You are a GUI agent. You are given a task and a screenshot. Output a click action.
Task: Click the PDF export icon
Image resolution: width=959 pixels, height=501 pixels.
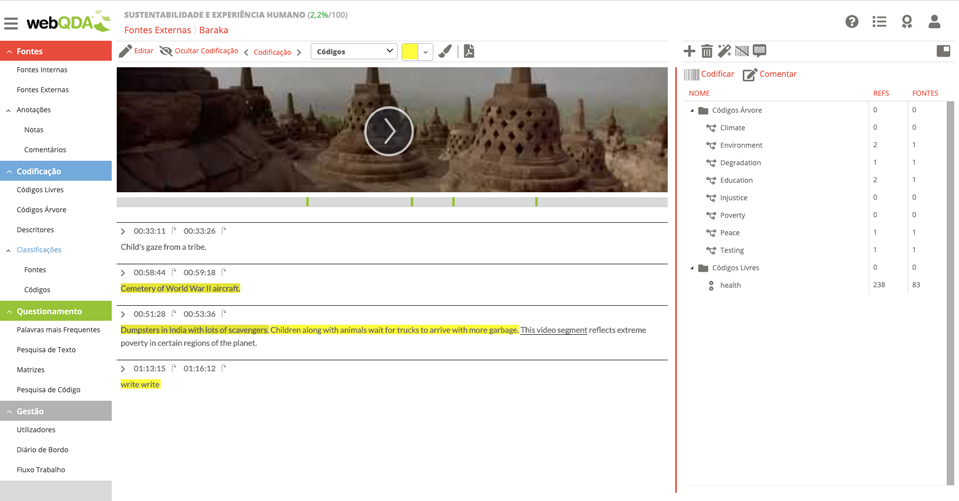tap(468, 51)
